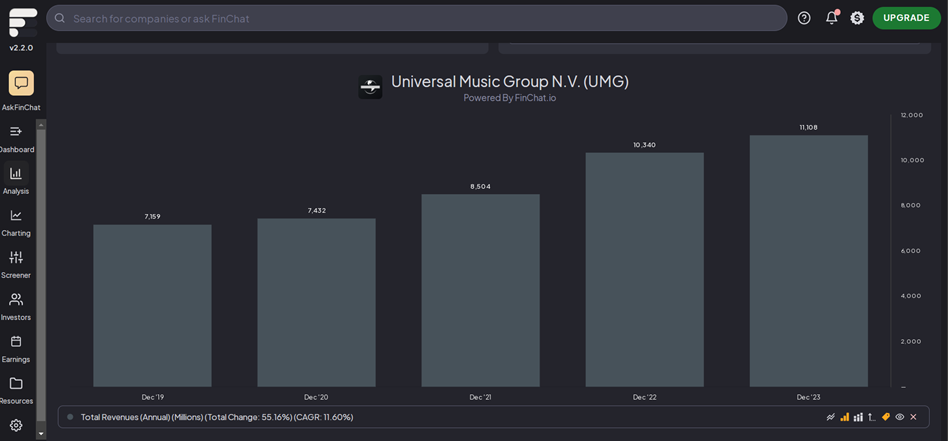Click the UPGRADE button
Viewport: 948px width, 441px height.
906,18
